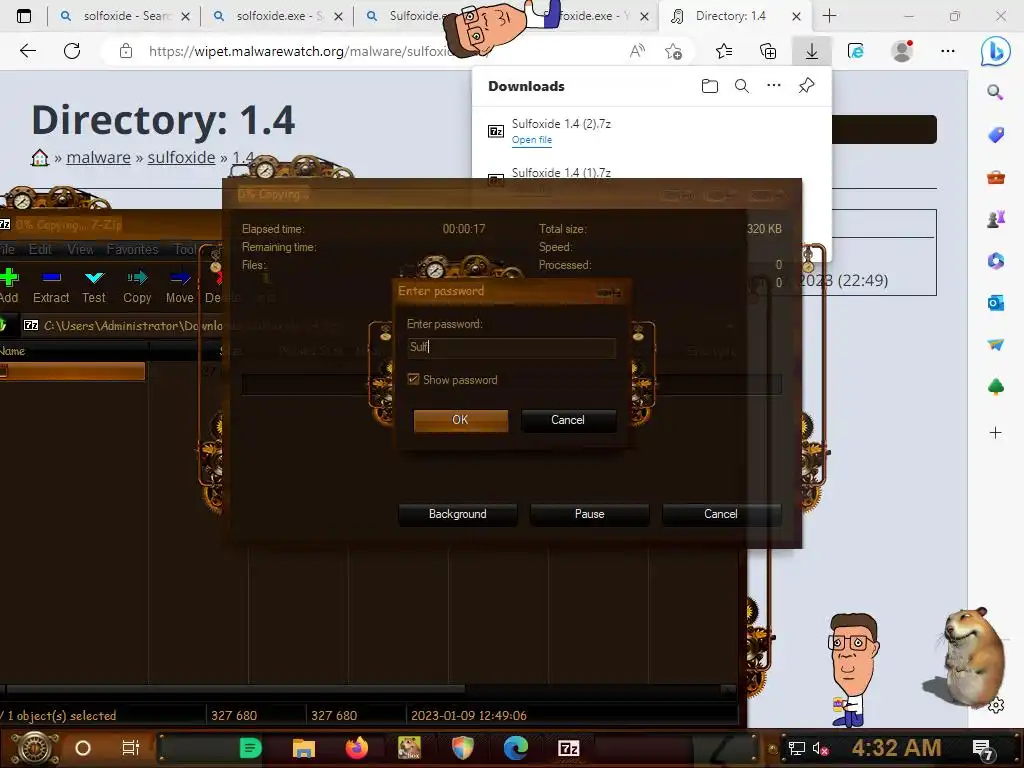Open the Edit menu in 7-Zip
This screenshot has height=768, width=1024.
(40, 249)
